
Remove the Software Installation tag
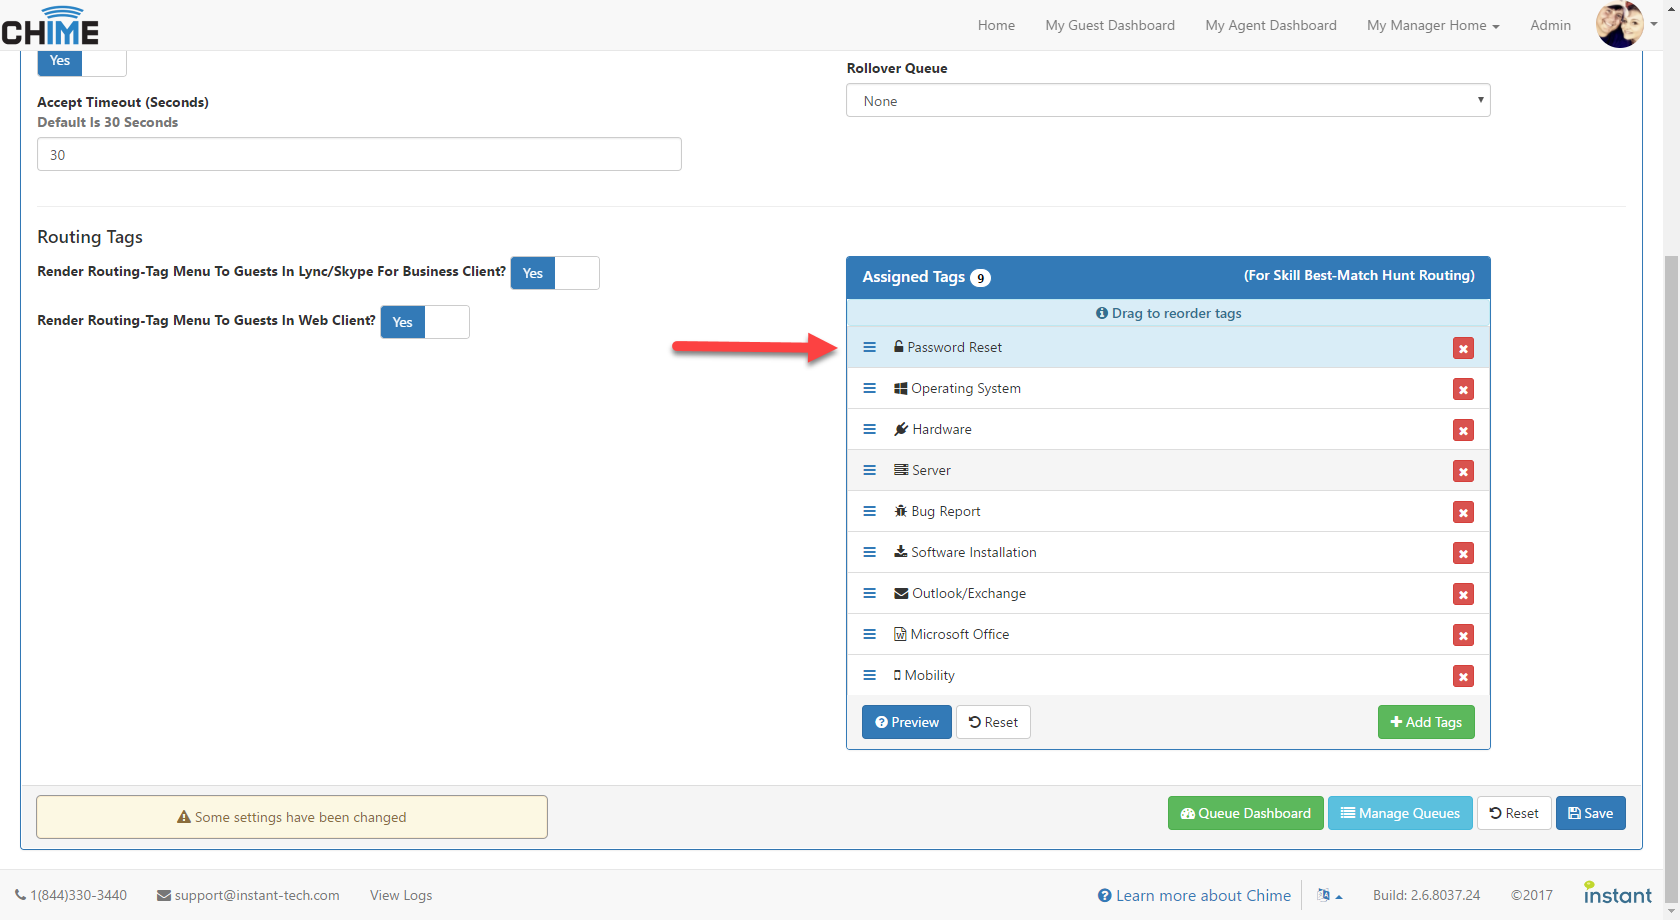point(1463,553)
